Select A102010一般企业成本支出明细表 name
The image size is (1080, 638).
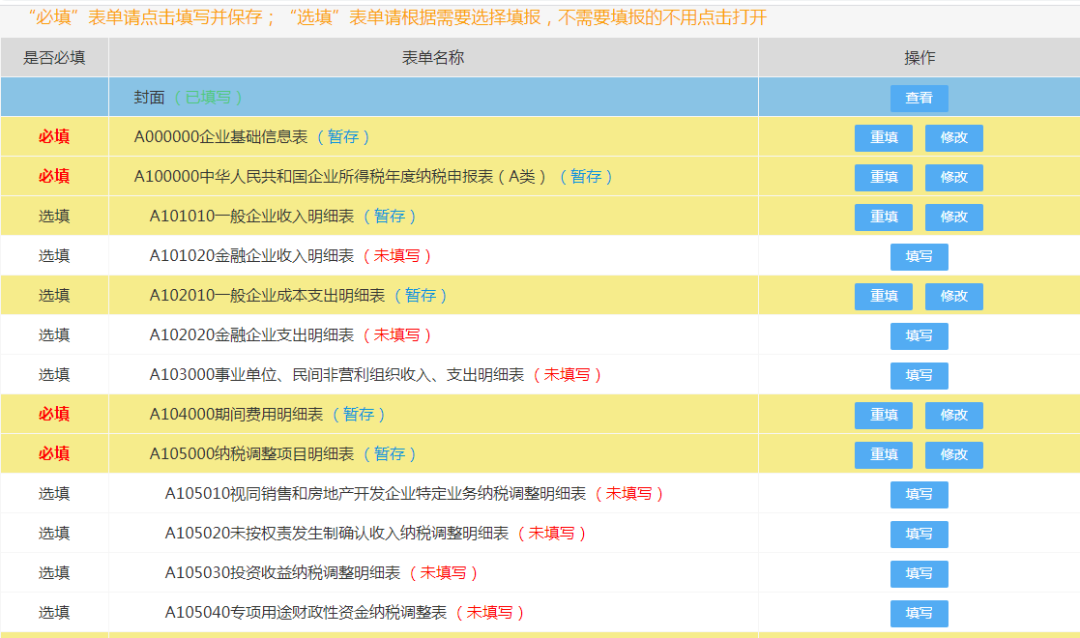[x=267, y=295]
